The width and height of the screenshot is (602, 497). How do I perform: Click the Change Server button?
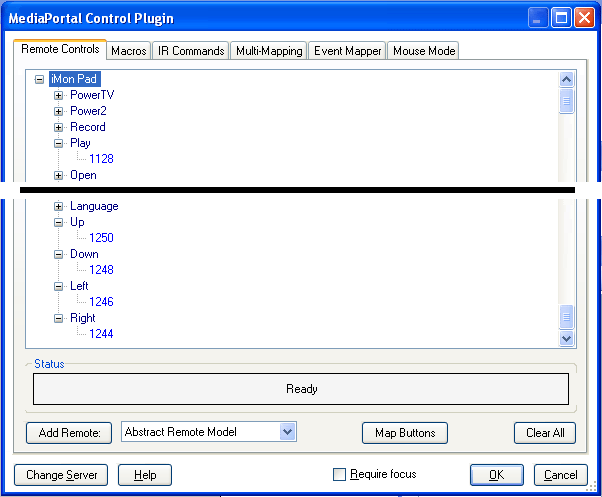(61, 475)
